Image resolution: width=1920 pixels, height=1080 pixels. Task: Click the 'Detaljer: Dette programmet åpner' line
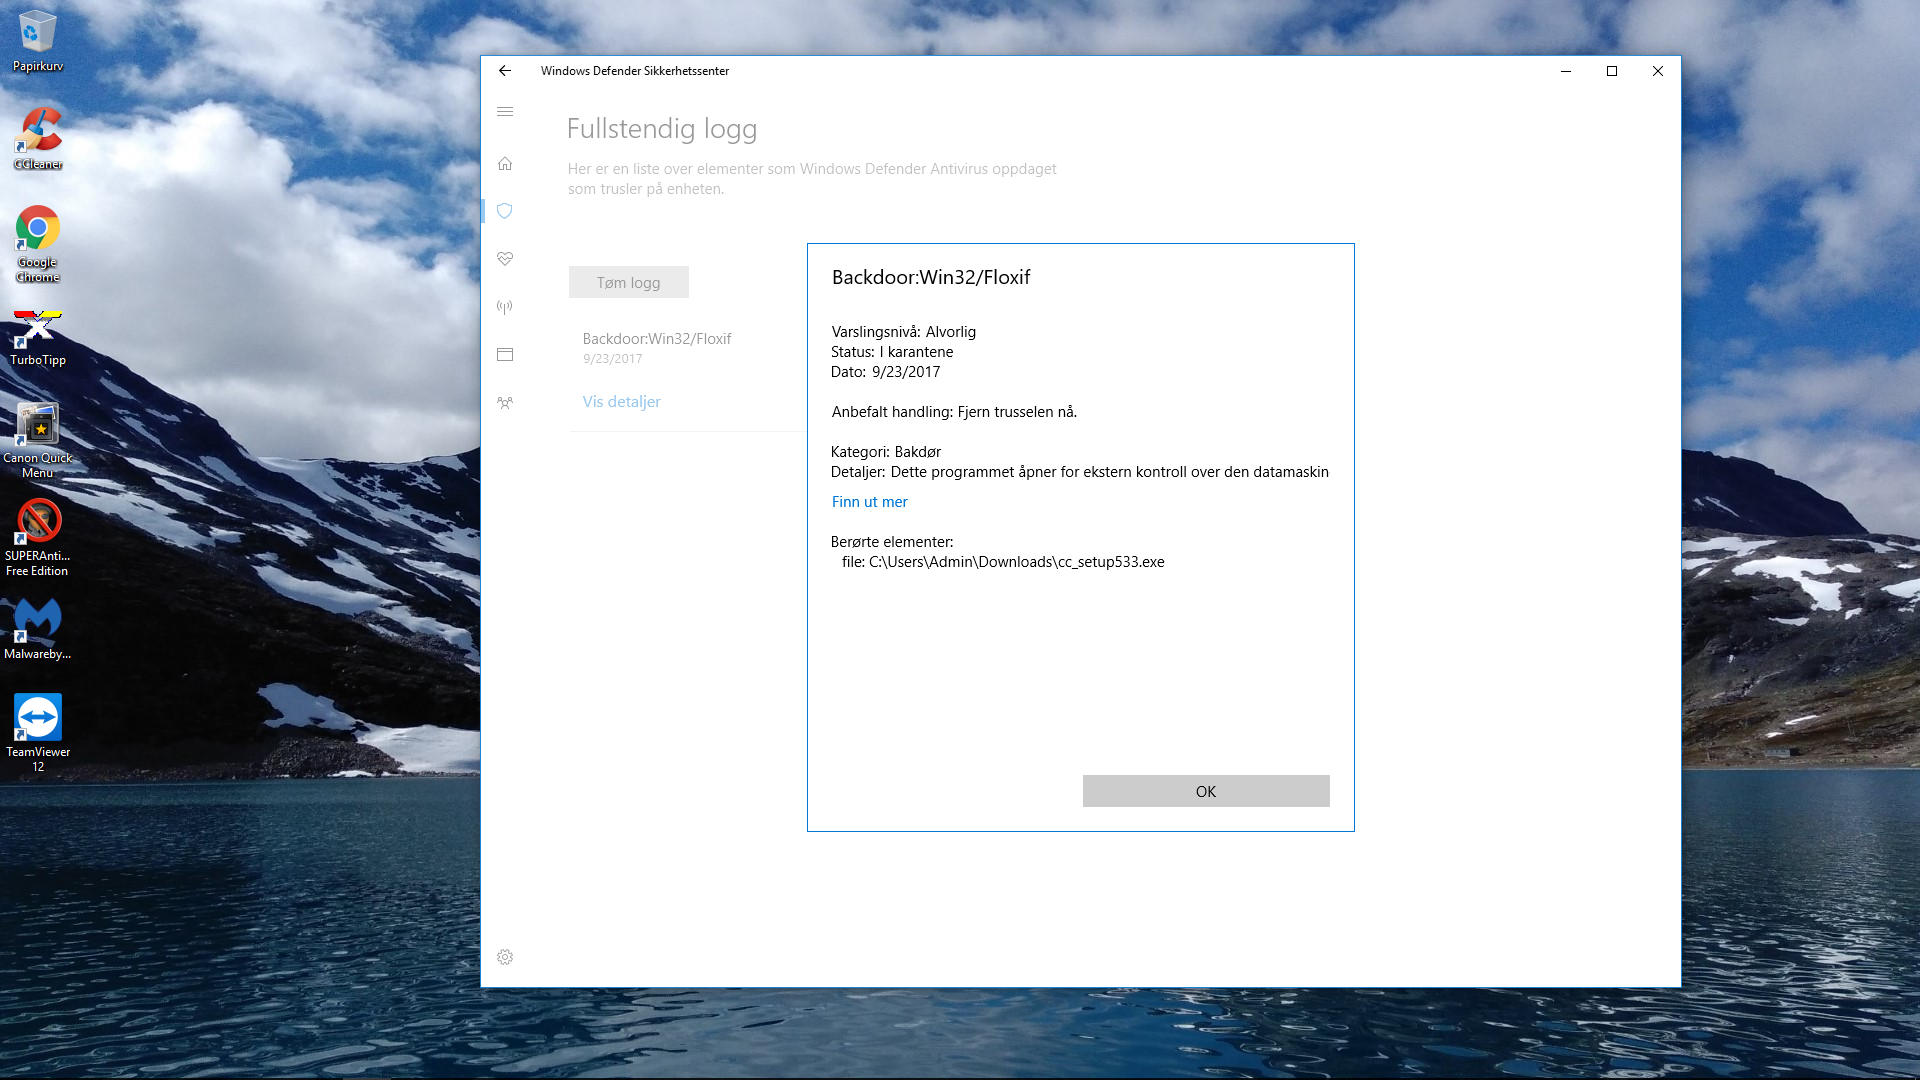(x=1080, y=472)
